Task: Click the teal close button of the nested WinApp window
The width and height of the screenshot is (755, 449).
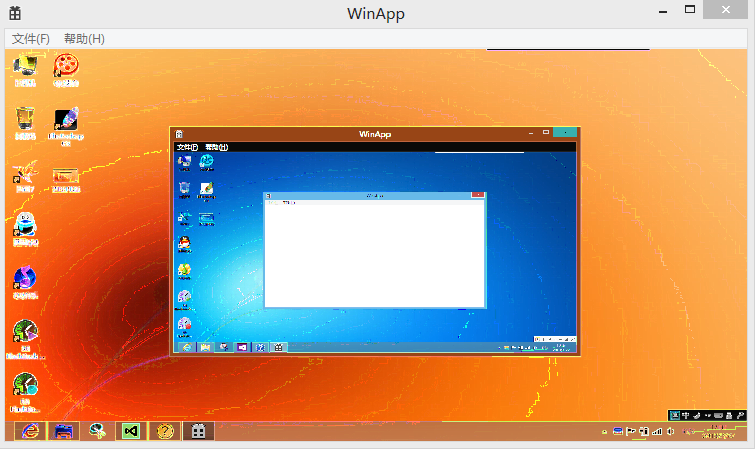Action: [565, 132]
